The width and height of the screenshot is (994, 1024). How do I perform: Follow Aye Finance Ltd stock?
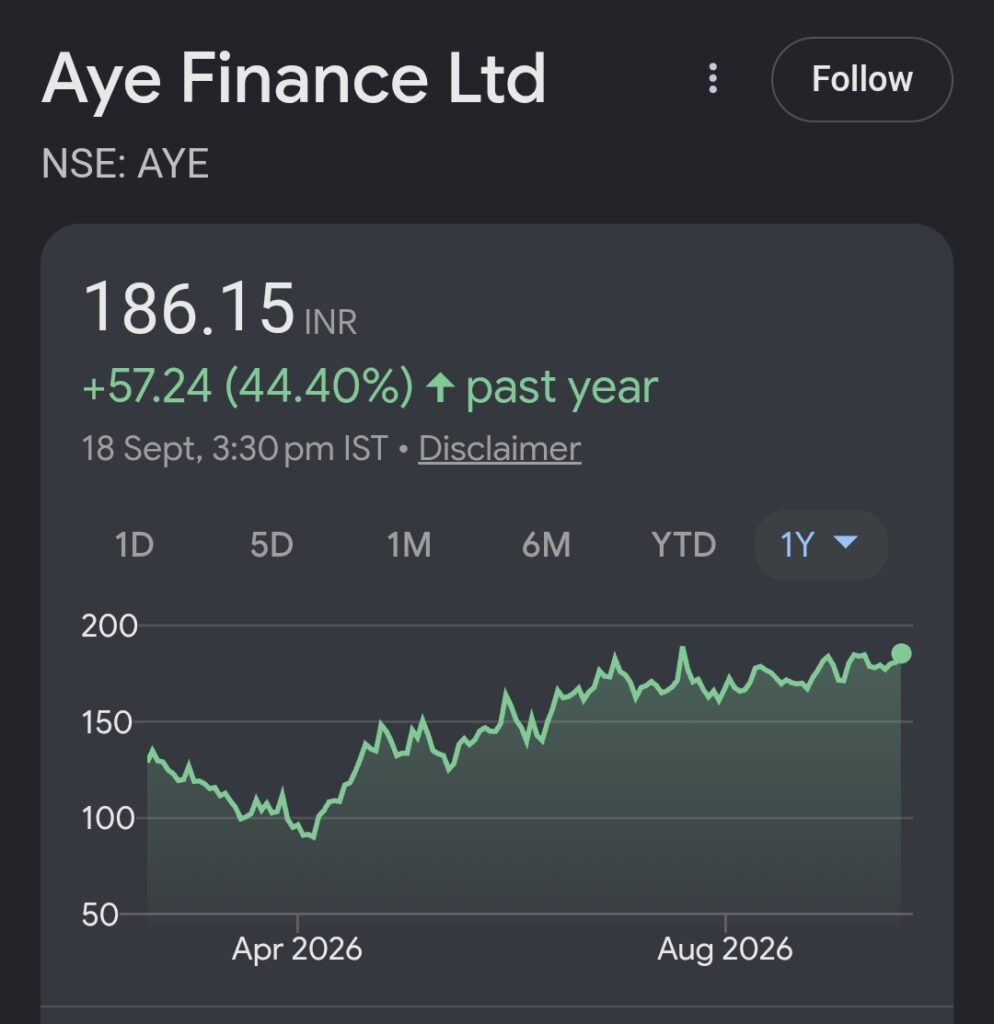(x=861, y=79)
